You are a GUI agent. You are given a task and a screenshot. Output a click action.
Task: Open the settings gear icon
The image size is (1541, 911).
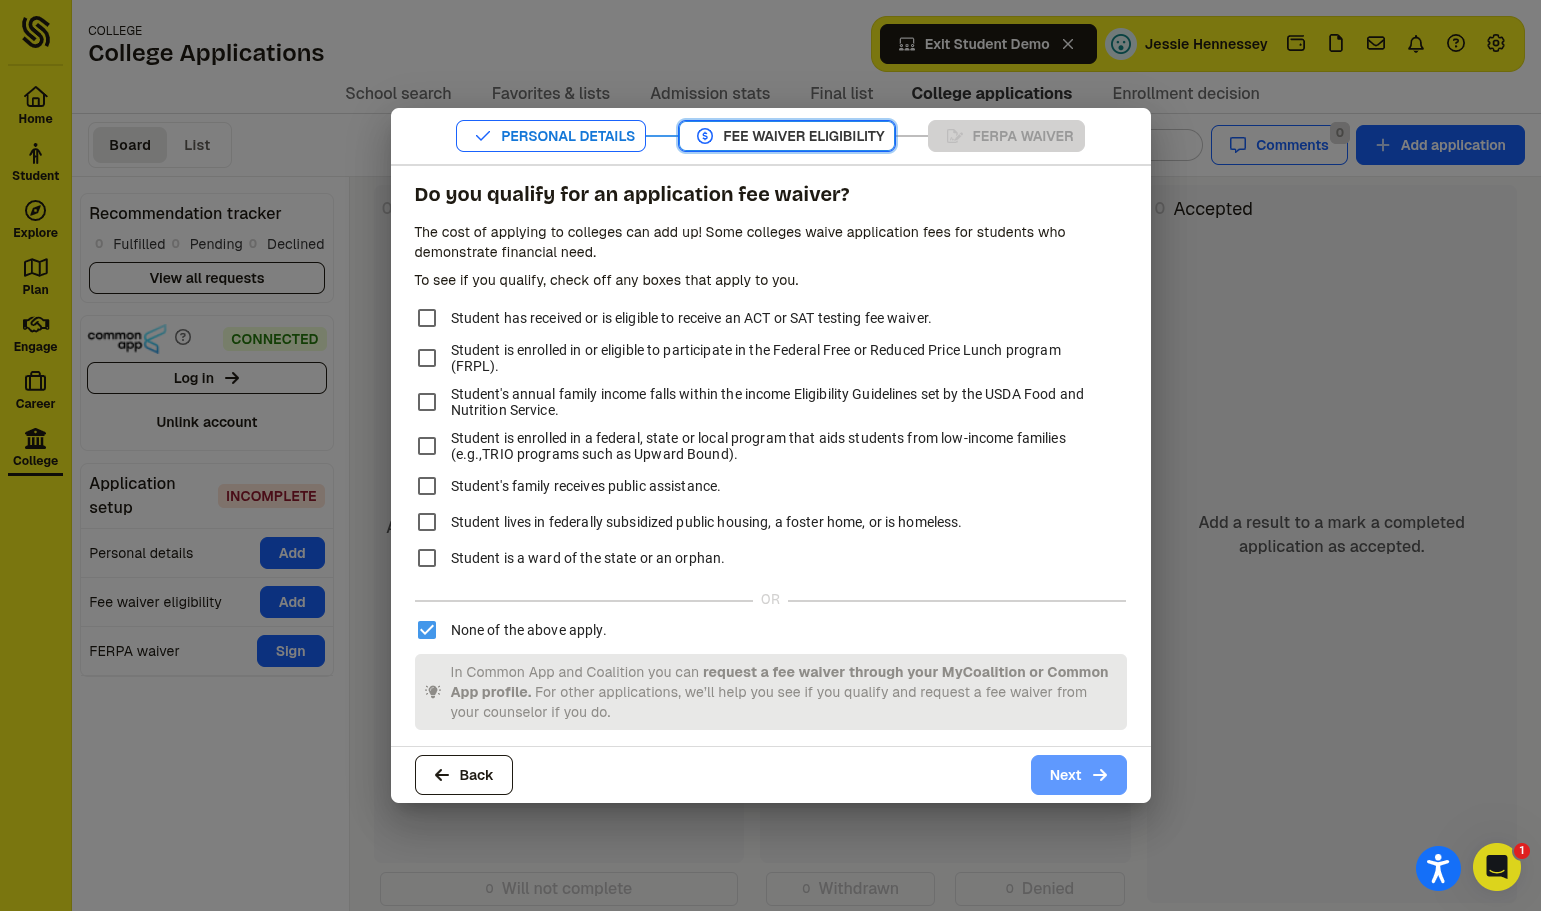click(x=1496, y=43)
